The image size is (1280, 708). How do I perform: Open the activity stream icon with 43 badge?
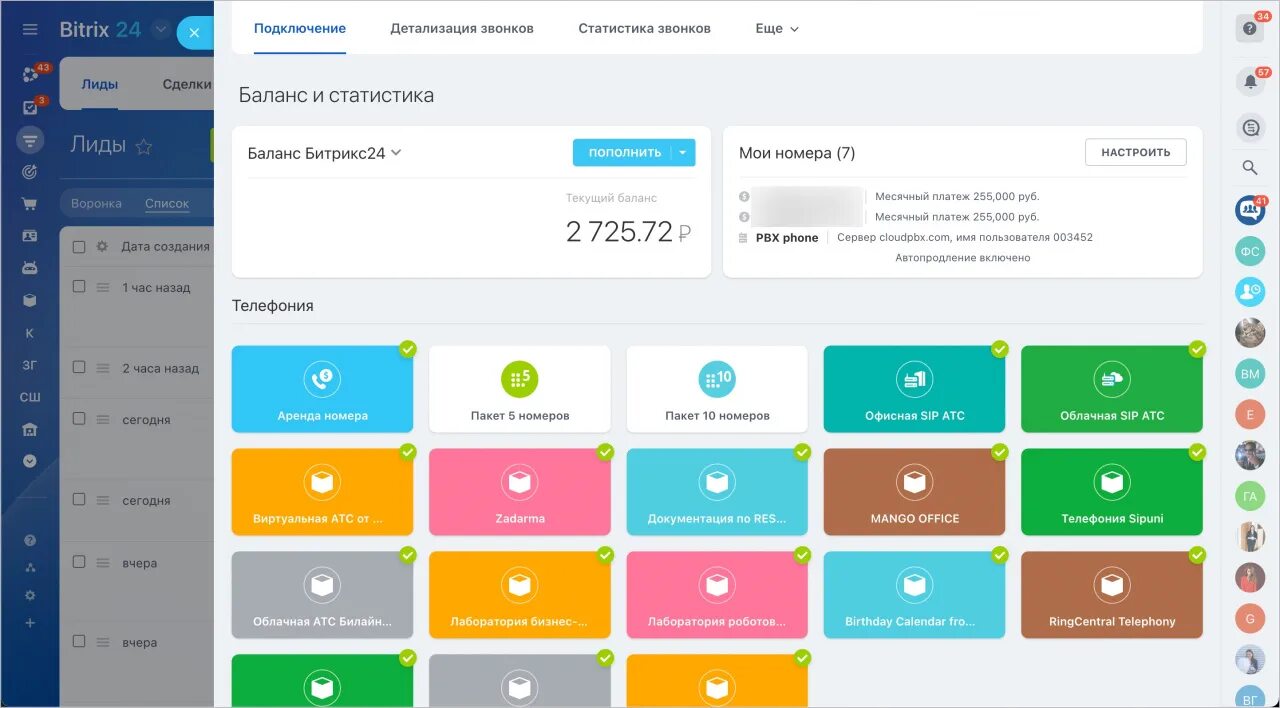(x=30, y=75)
